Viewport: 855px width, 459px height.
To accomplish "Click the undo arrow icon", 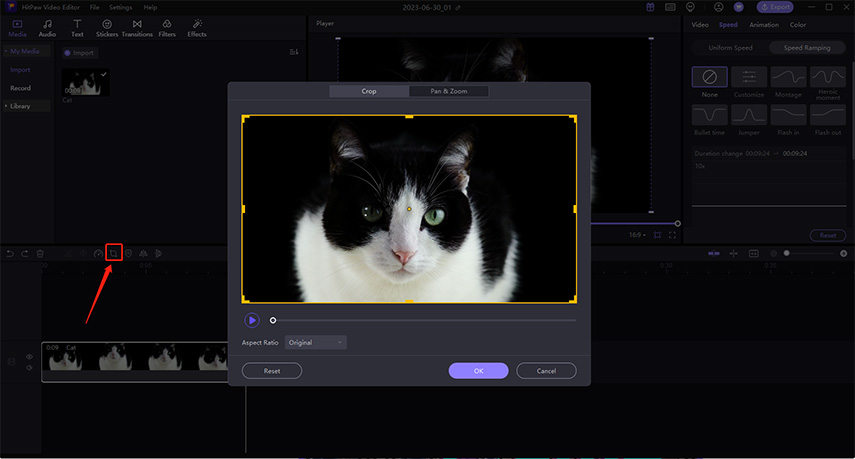I will (x=10, y=253).
